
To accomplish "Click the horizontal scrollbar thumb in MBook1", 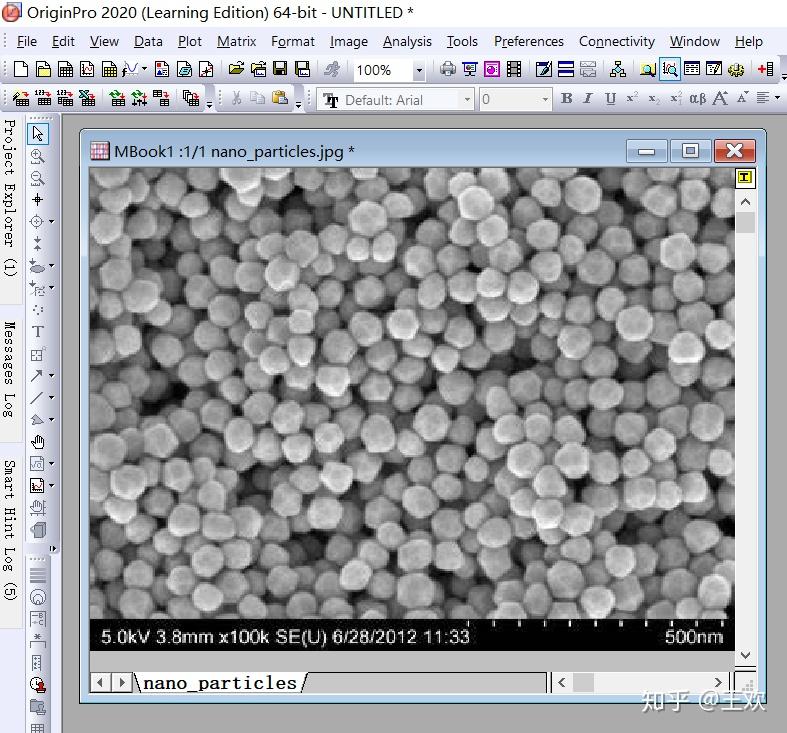I will [x=583, y=683].
